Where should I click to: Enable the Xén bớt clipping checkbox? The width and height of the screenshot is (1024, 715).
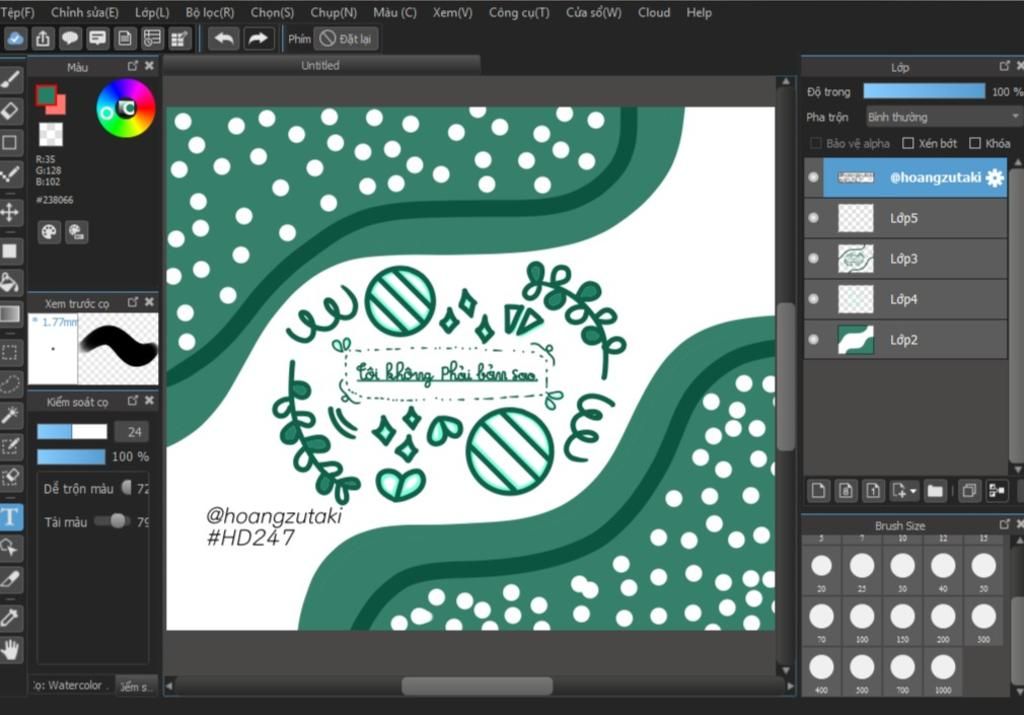click(x=908, y=143)
